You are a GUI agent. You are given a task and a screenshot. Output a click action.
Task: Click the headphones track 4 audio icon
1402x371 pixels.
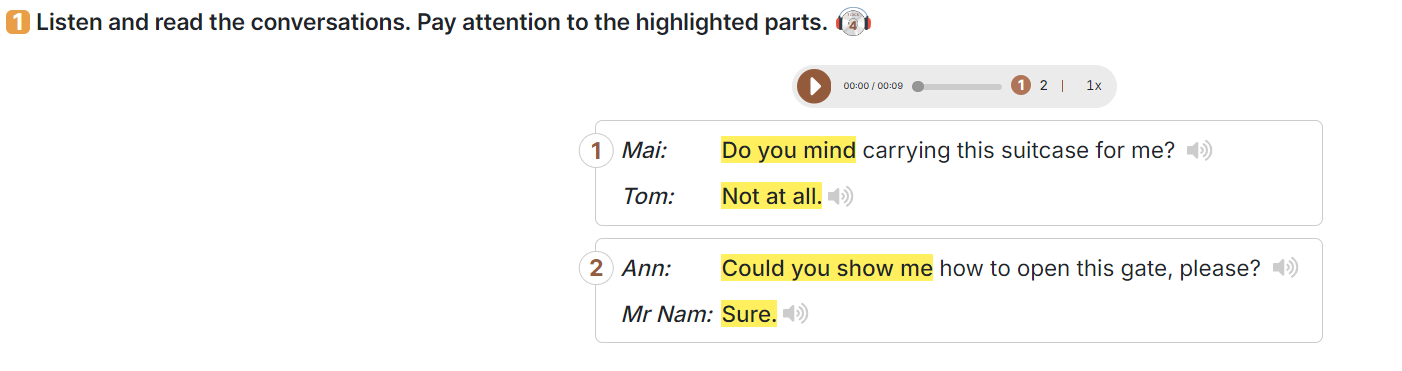(854, 22)
